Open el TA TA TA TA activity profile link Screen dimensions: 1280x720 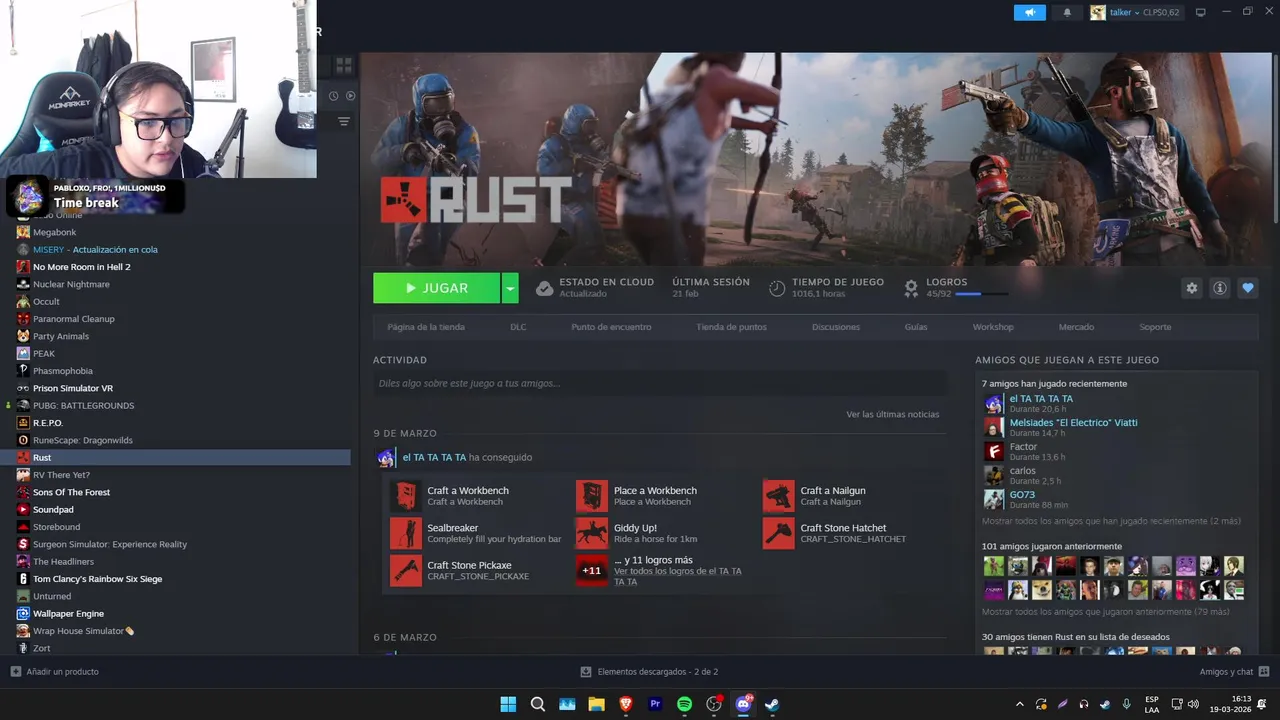point(434,457)
